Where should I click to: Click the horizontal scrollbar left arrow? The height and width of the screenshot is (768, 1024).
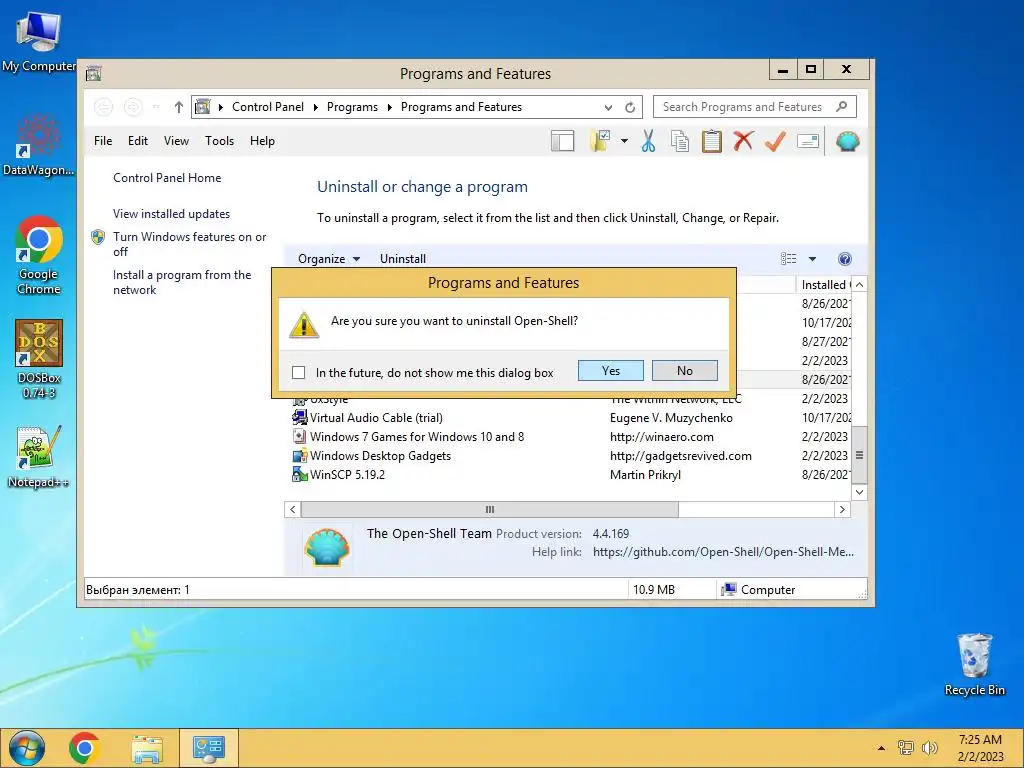click(293, 509)
